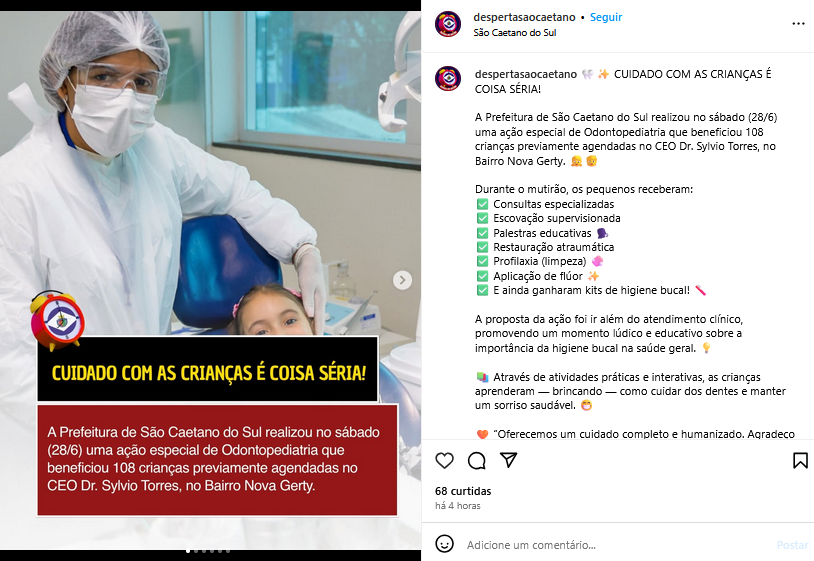Open the three-dot more options menu
Screen dimensions: 814x561
click(x=798, y=24)
